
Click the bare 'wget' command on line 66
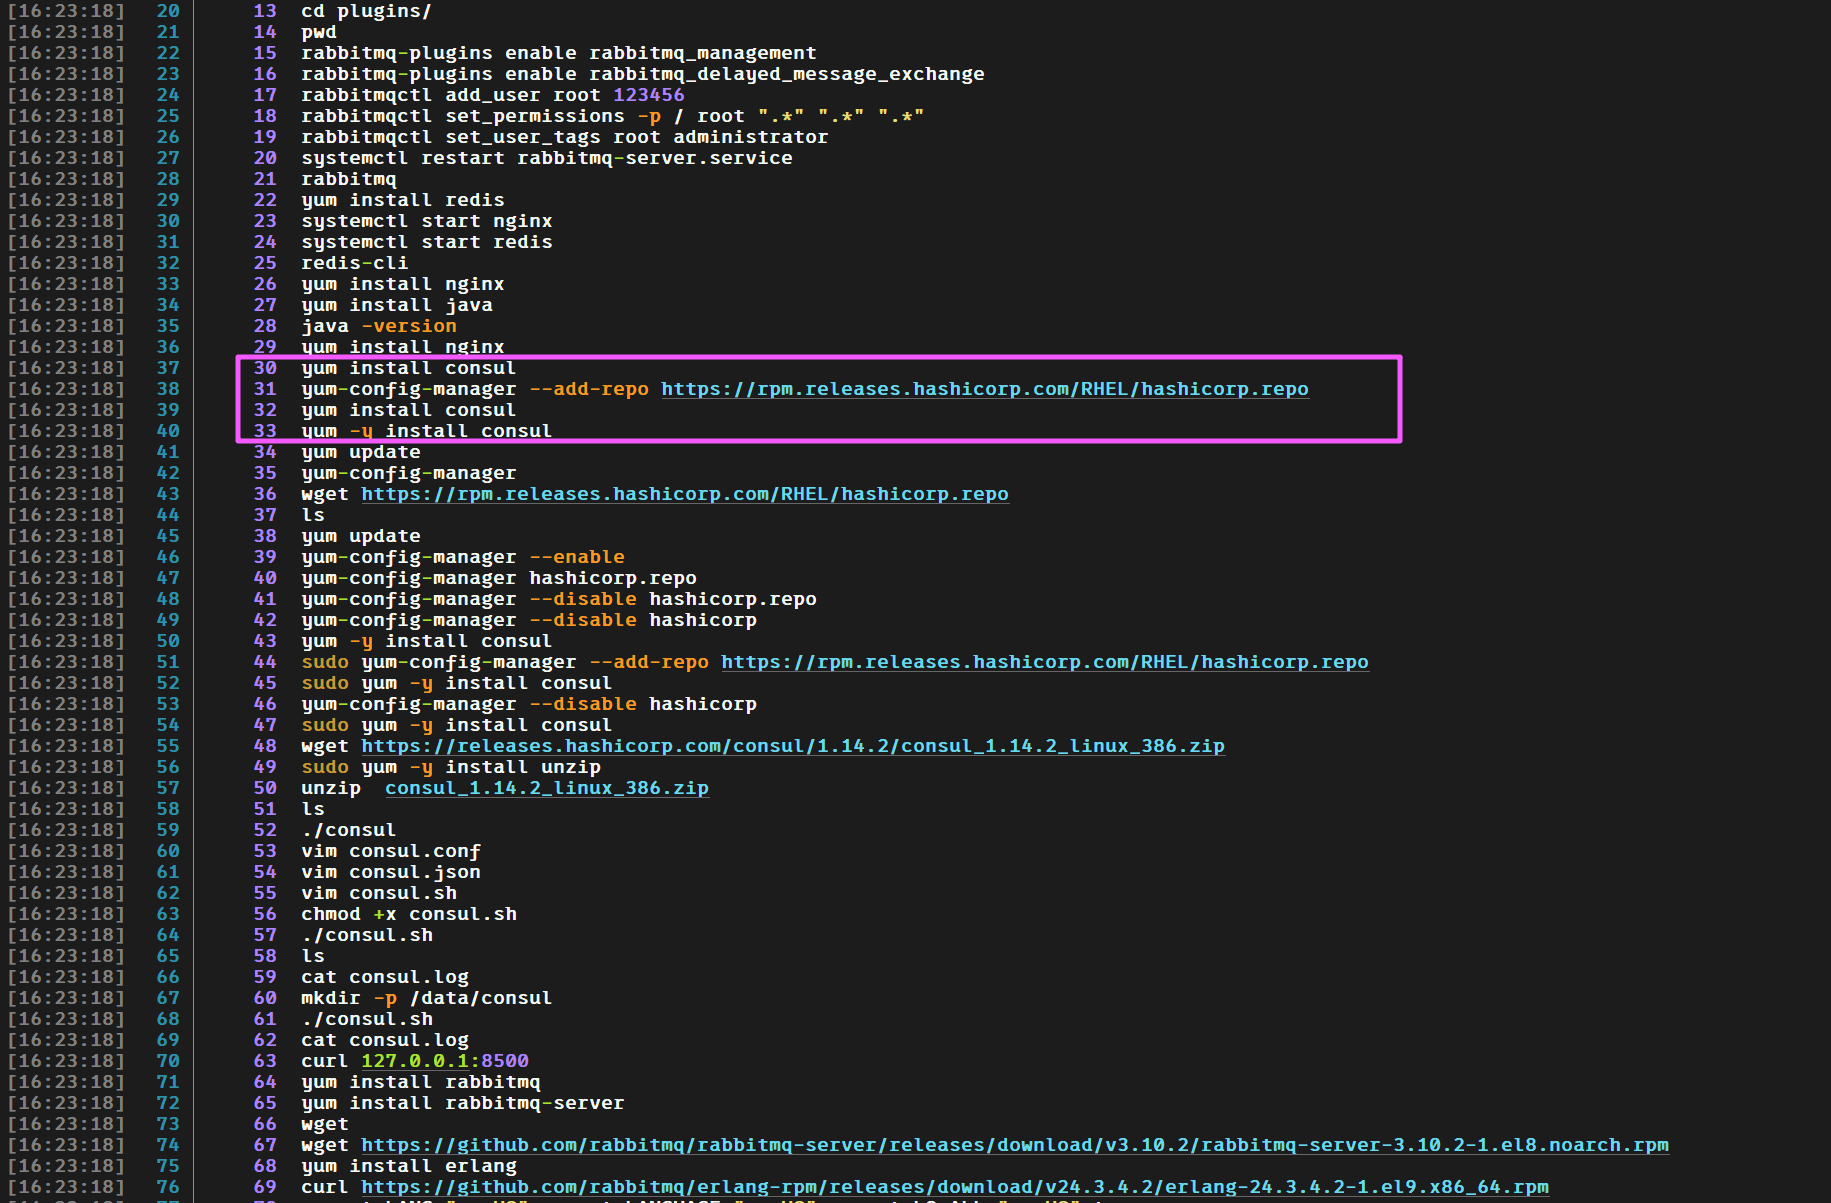point(325,1124)
